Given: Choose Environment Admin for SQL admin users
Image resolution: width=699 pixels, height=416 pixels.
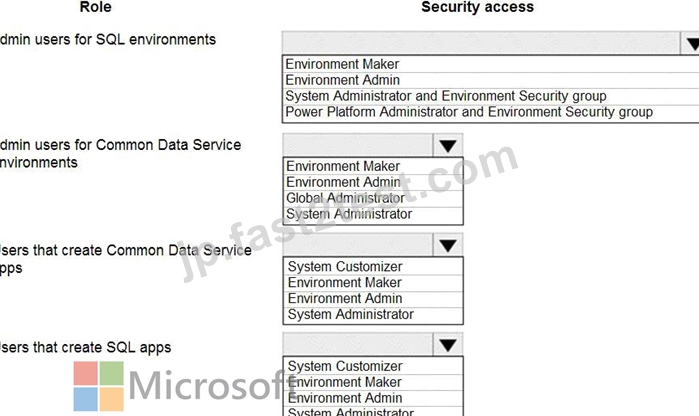Looking at the screenshot, I should [490, 80].
